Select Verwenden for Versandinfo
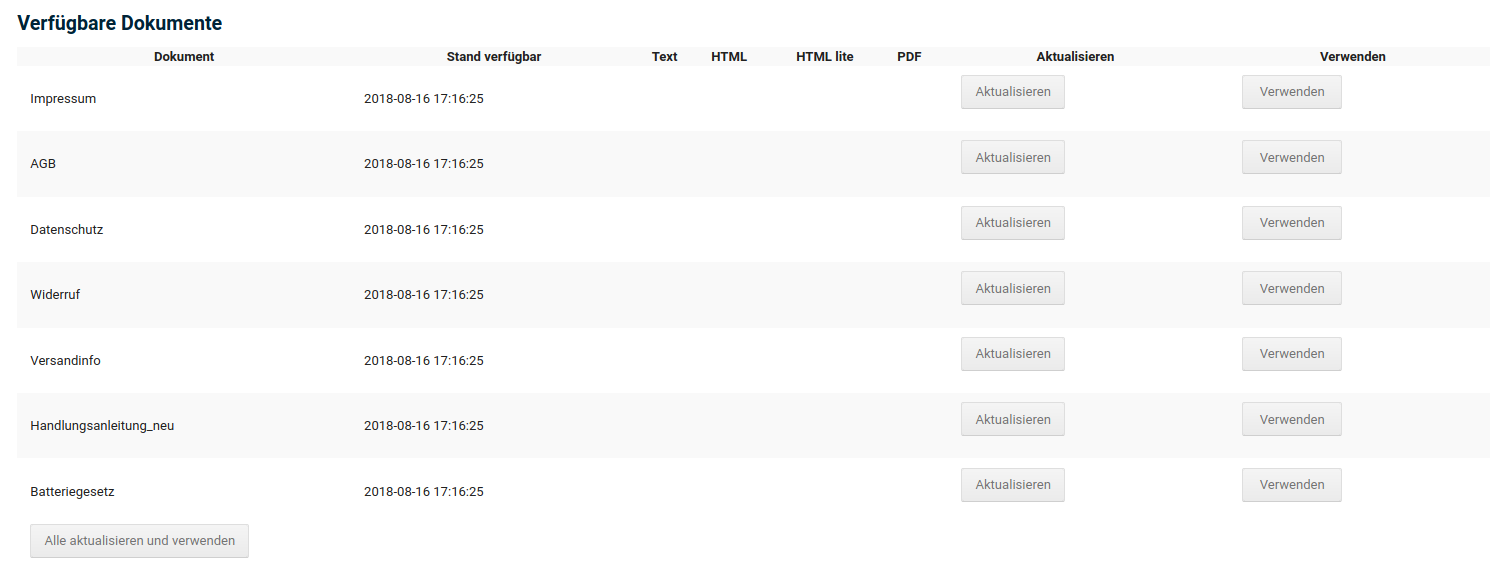This screenshot has width=1505, height=581. tap(1291, 354)
